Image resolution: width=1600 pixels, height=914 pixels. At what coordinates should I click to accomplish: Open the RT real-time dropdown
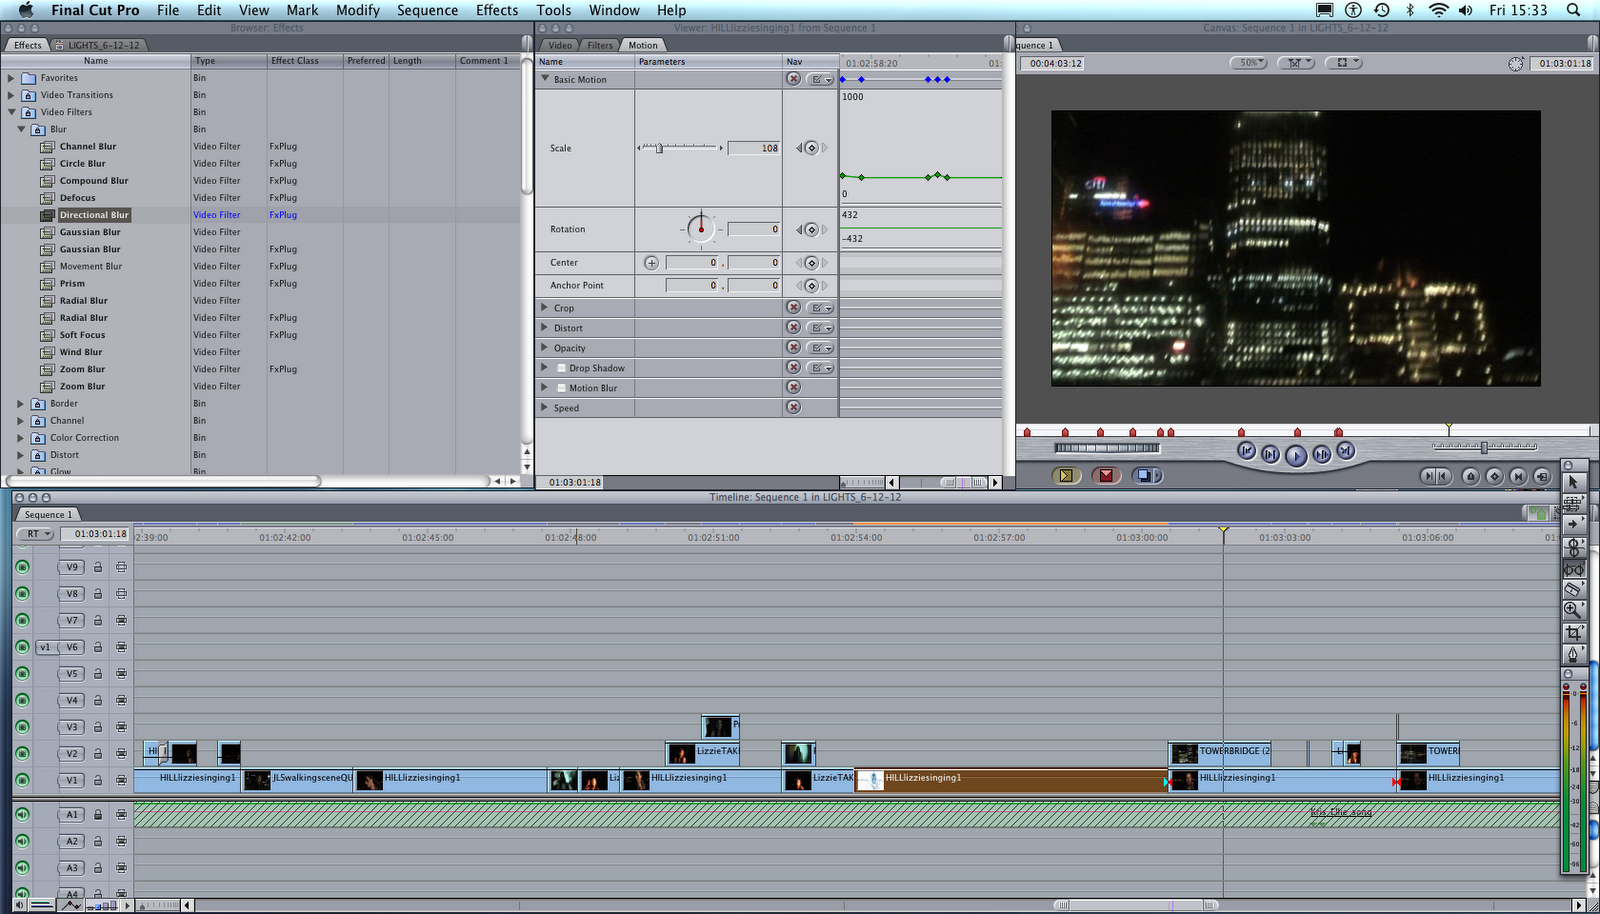38,534
